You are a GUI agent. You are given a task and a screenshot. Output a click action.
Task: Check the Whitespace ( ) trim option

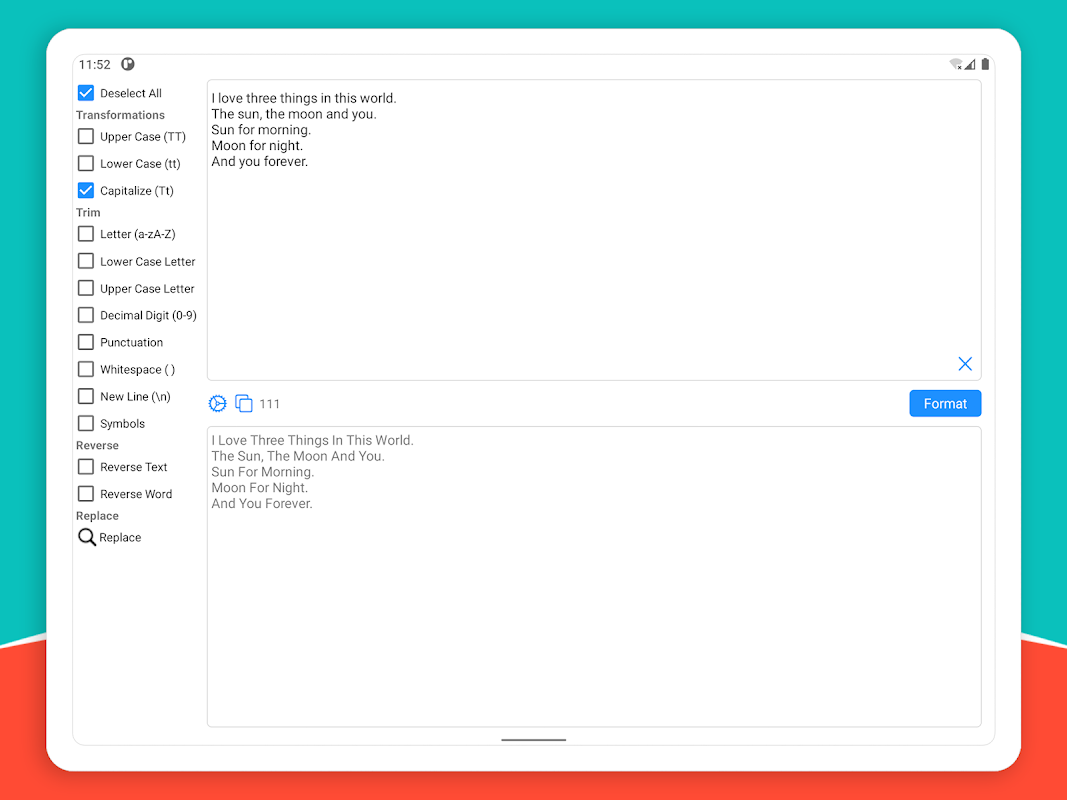[86, 369]
